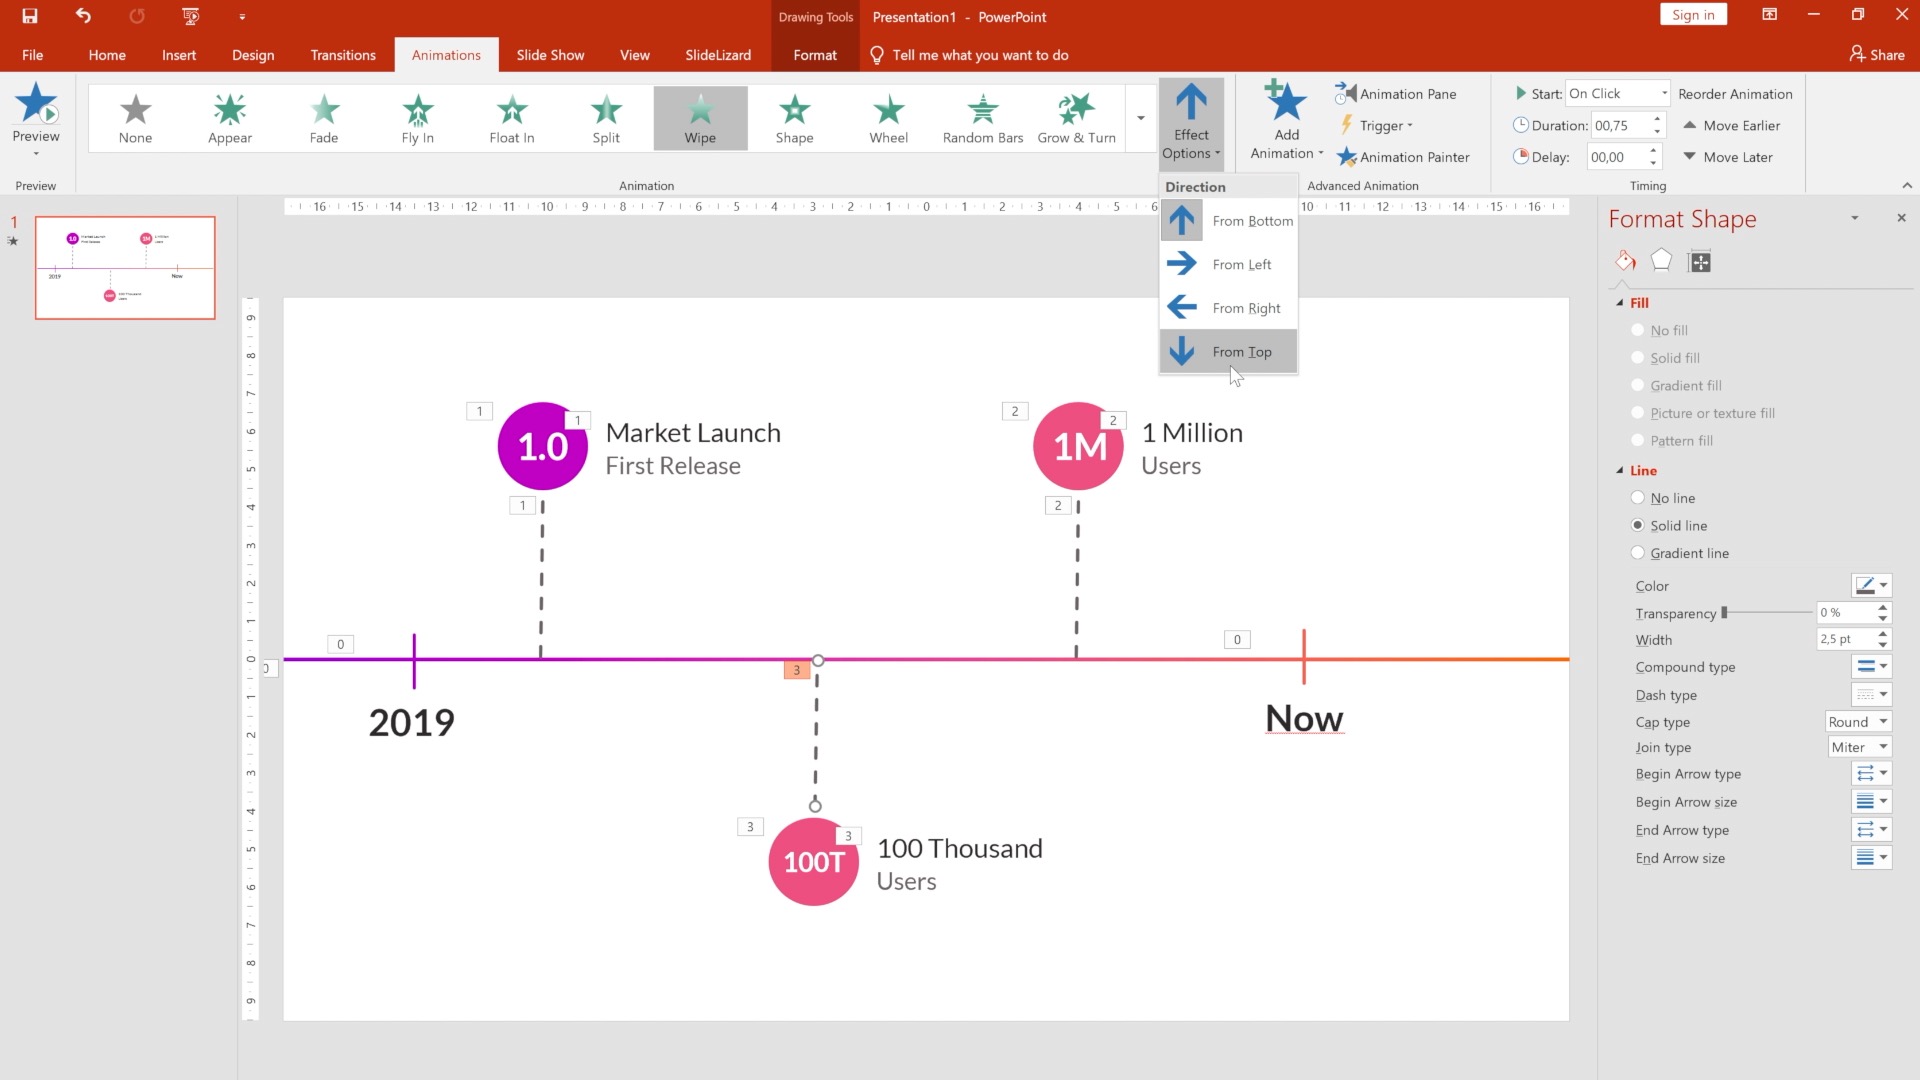The width and height of the screenshot is (1920, 1080).
Task: Select Solid fill radio button
Action: point(1638,357)
